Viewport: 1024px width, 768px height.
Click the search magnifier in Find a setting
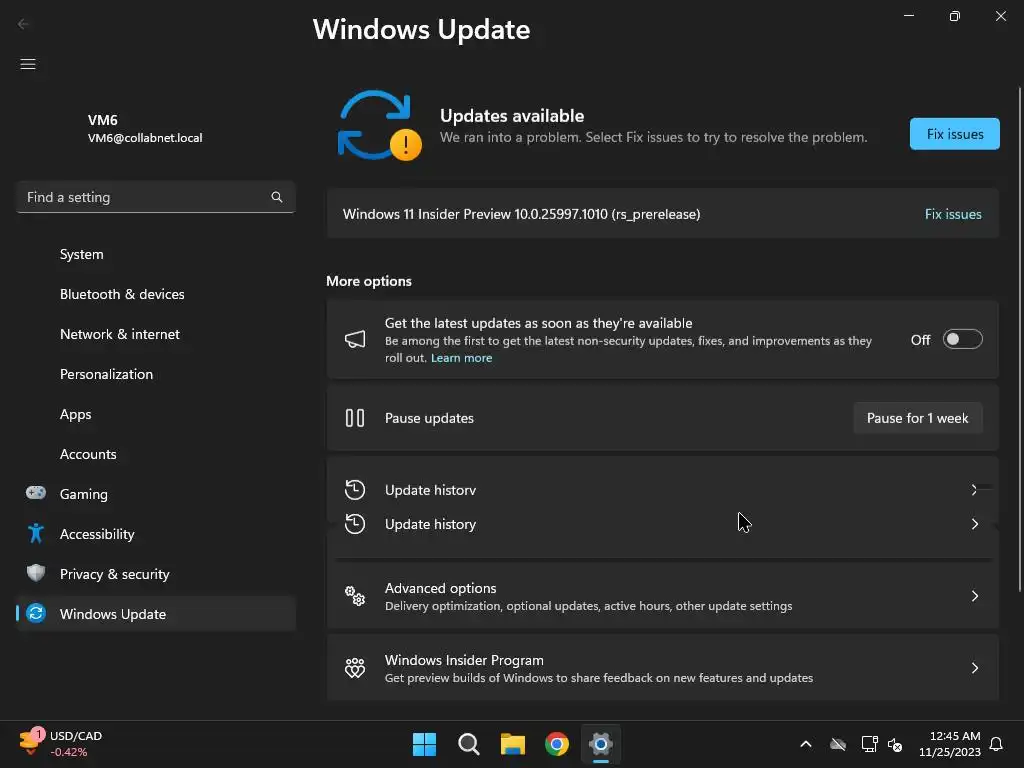click(x=277, y=197)
